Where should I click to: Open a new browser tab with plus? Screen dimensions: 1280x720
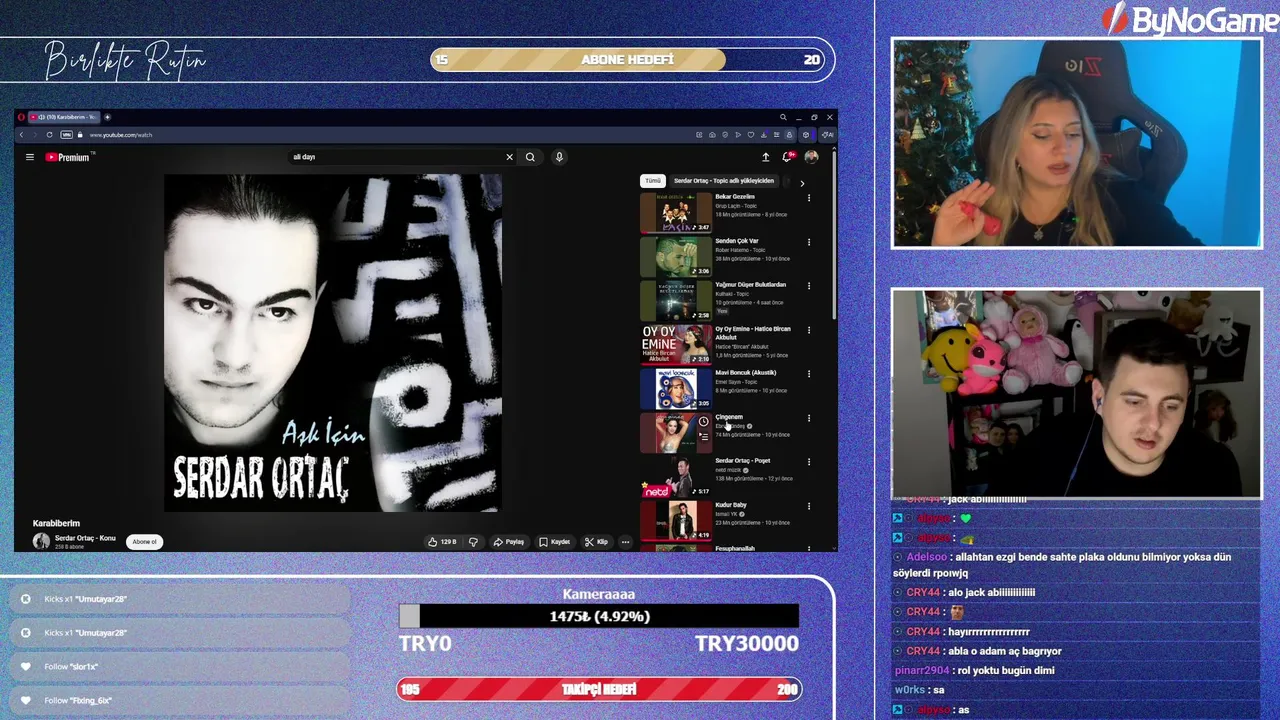click(x=107, y=117)
